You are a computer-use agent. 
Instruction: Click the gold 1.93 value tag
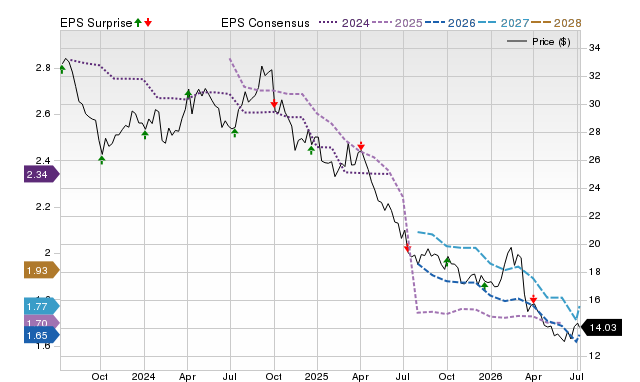coord(42,270)
